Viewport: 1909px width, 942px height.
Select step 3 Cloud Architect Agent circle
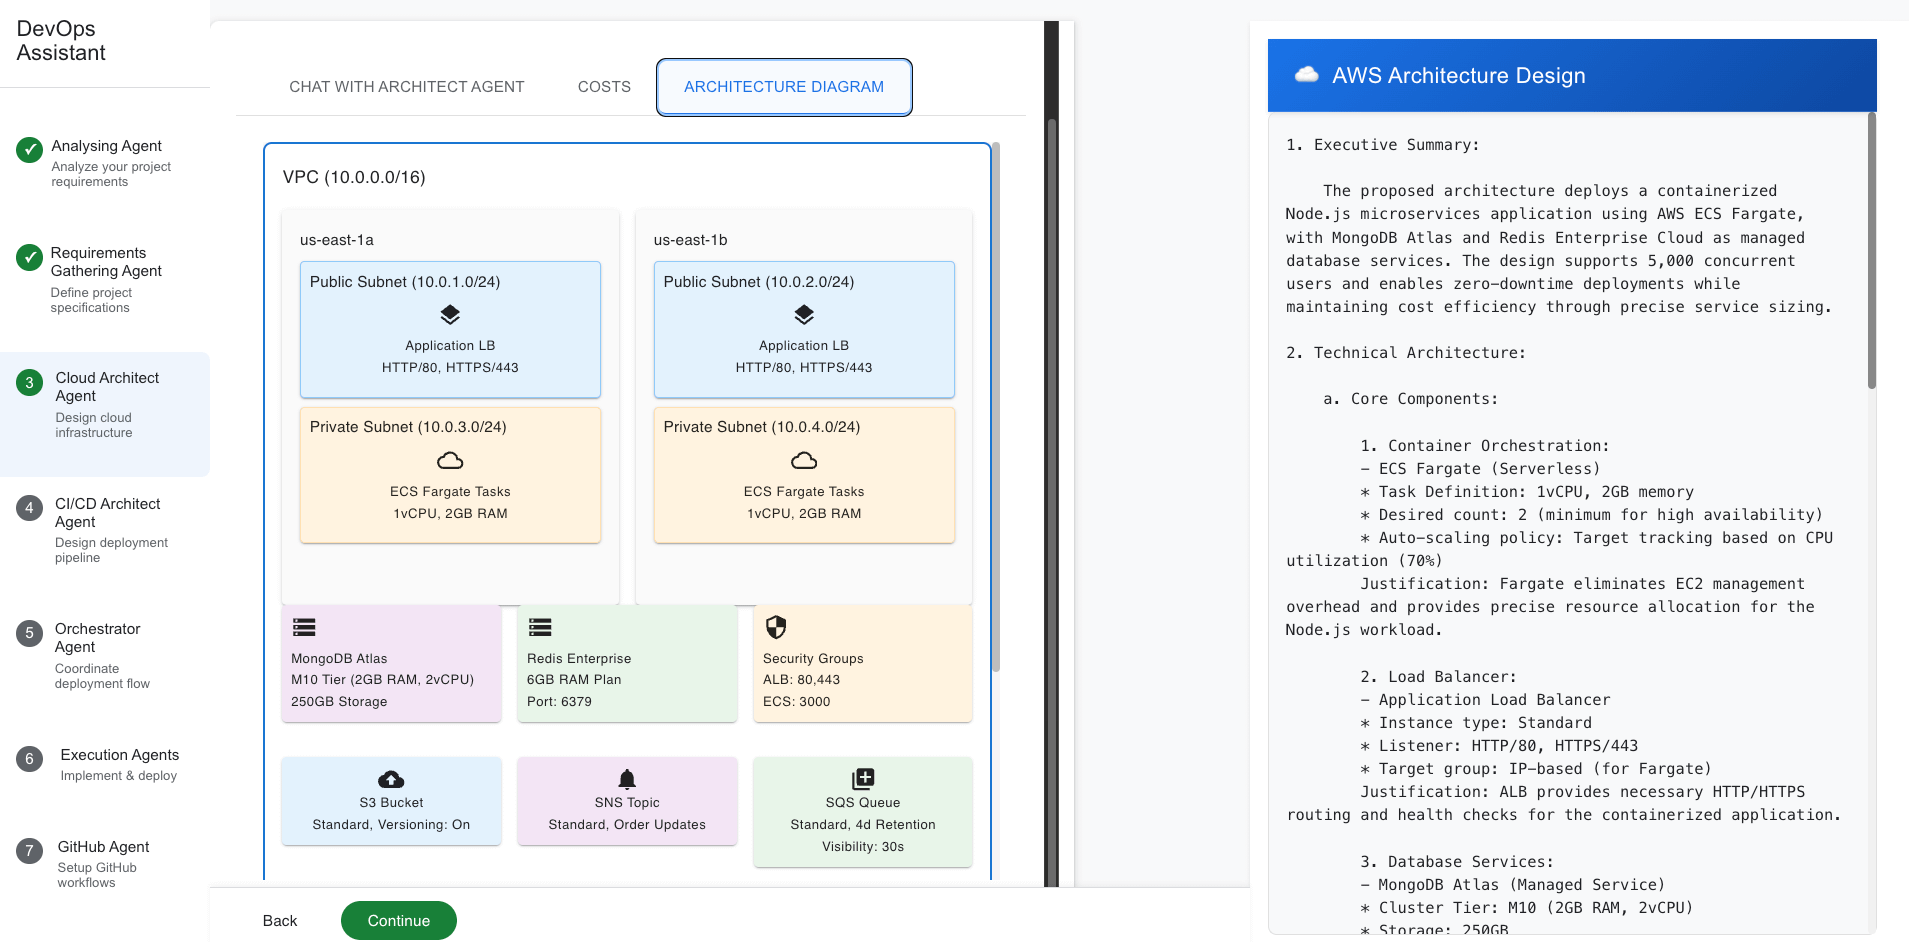click(x=29, y=382)
